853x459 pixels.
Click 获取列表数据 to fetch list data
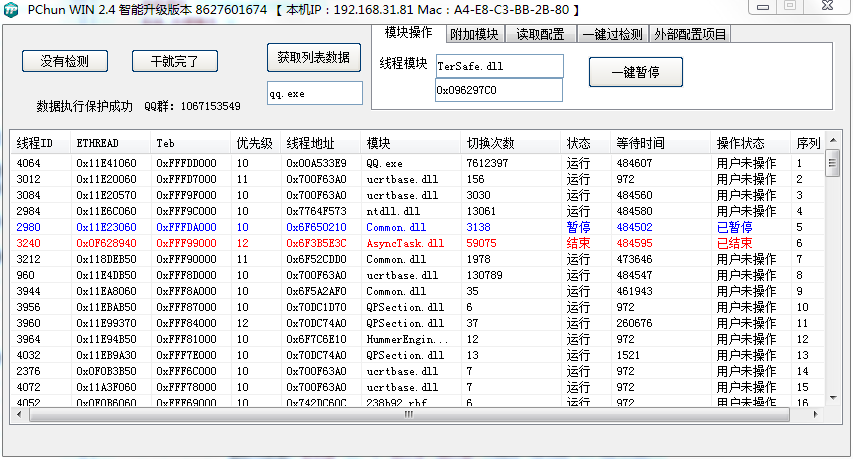[314, 58]
